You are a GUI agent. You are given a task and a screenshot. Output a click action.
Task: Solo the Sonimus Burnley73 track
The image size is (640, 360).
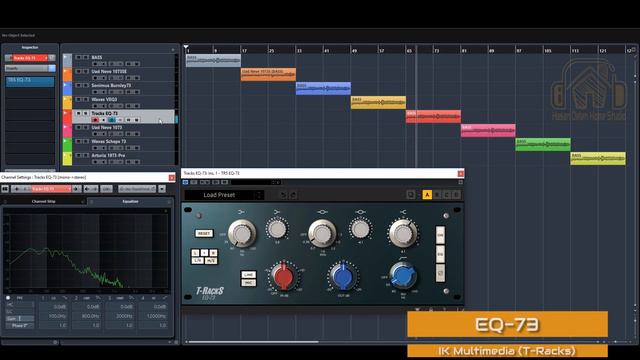(x=86, y=85)
